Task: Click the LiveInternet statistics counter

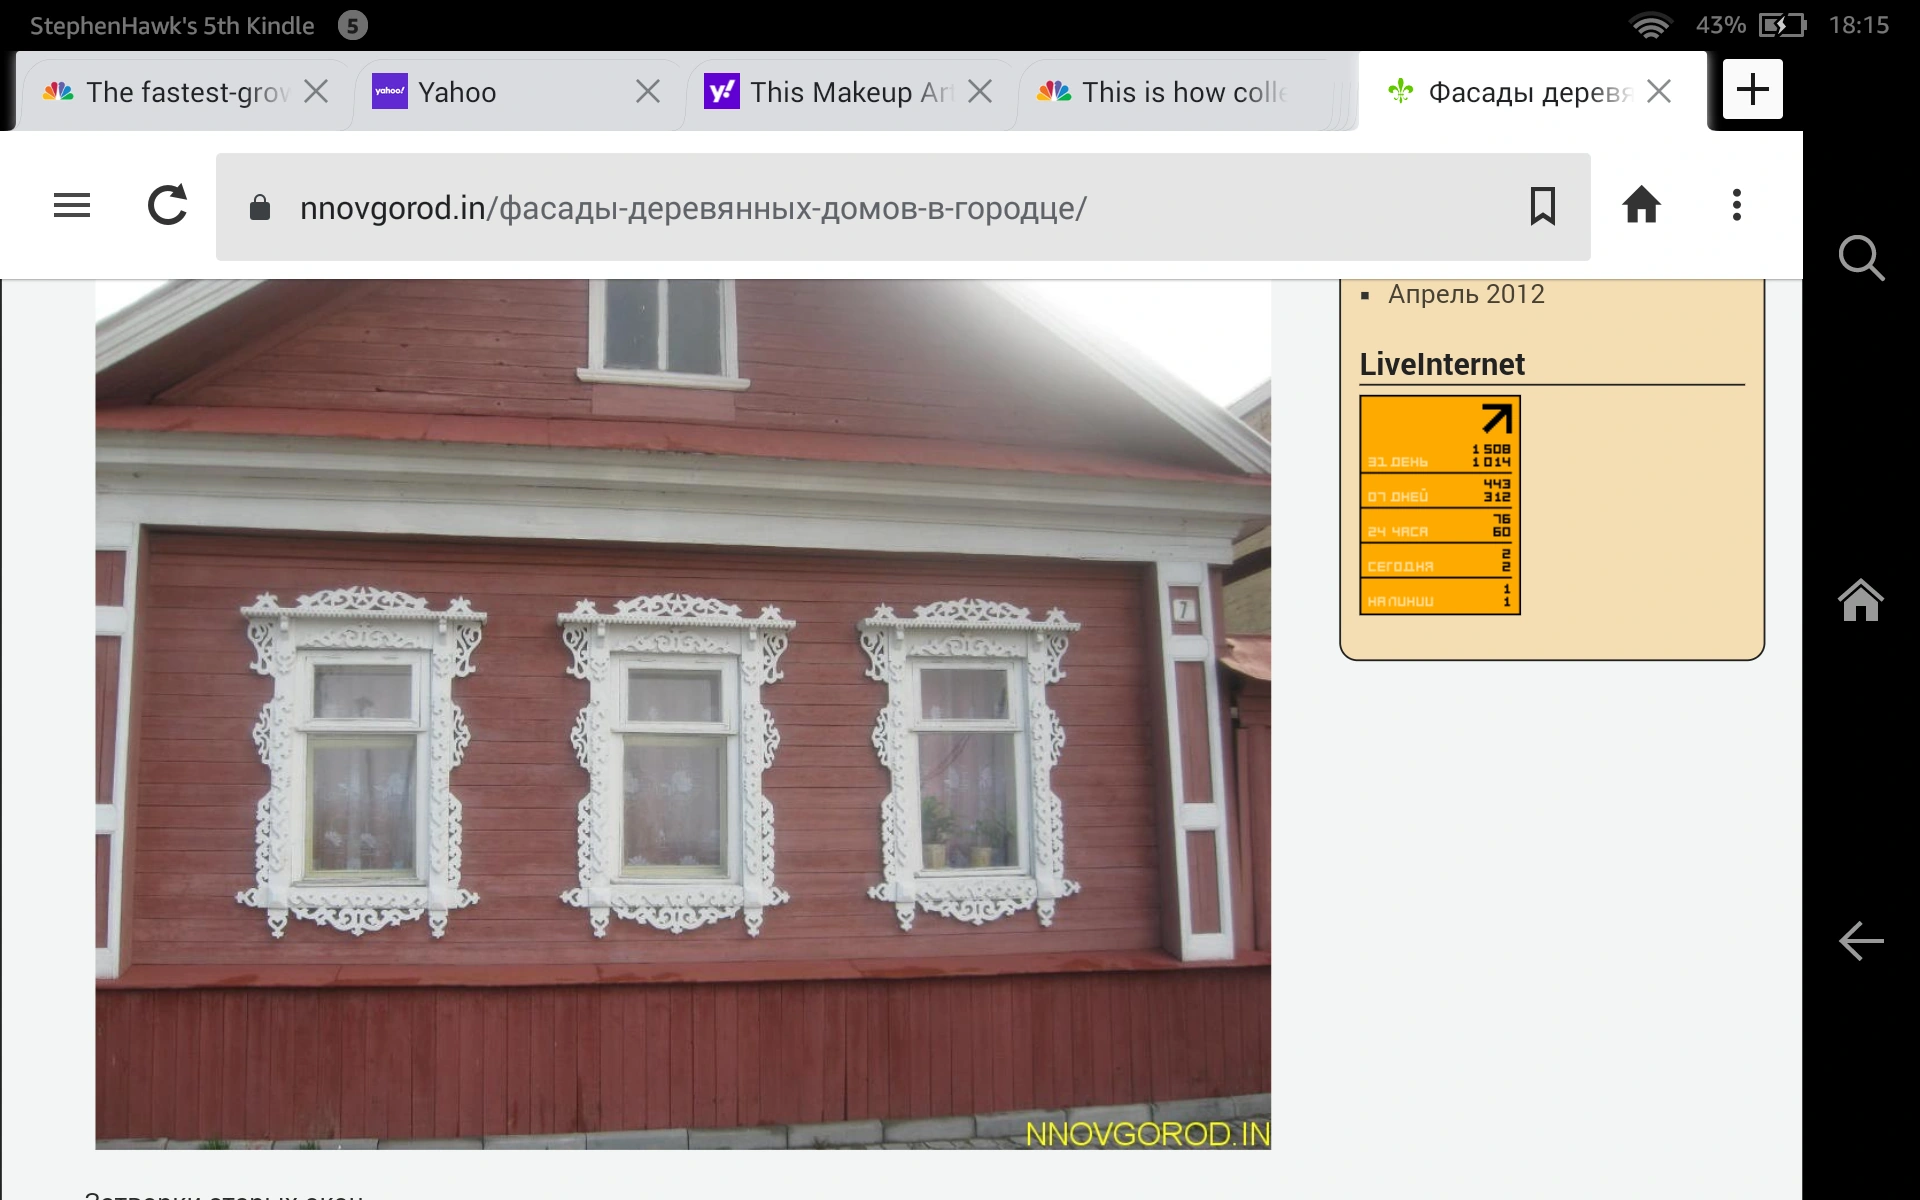Action: coord(1439,505)
